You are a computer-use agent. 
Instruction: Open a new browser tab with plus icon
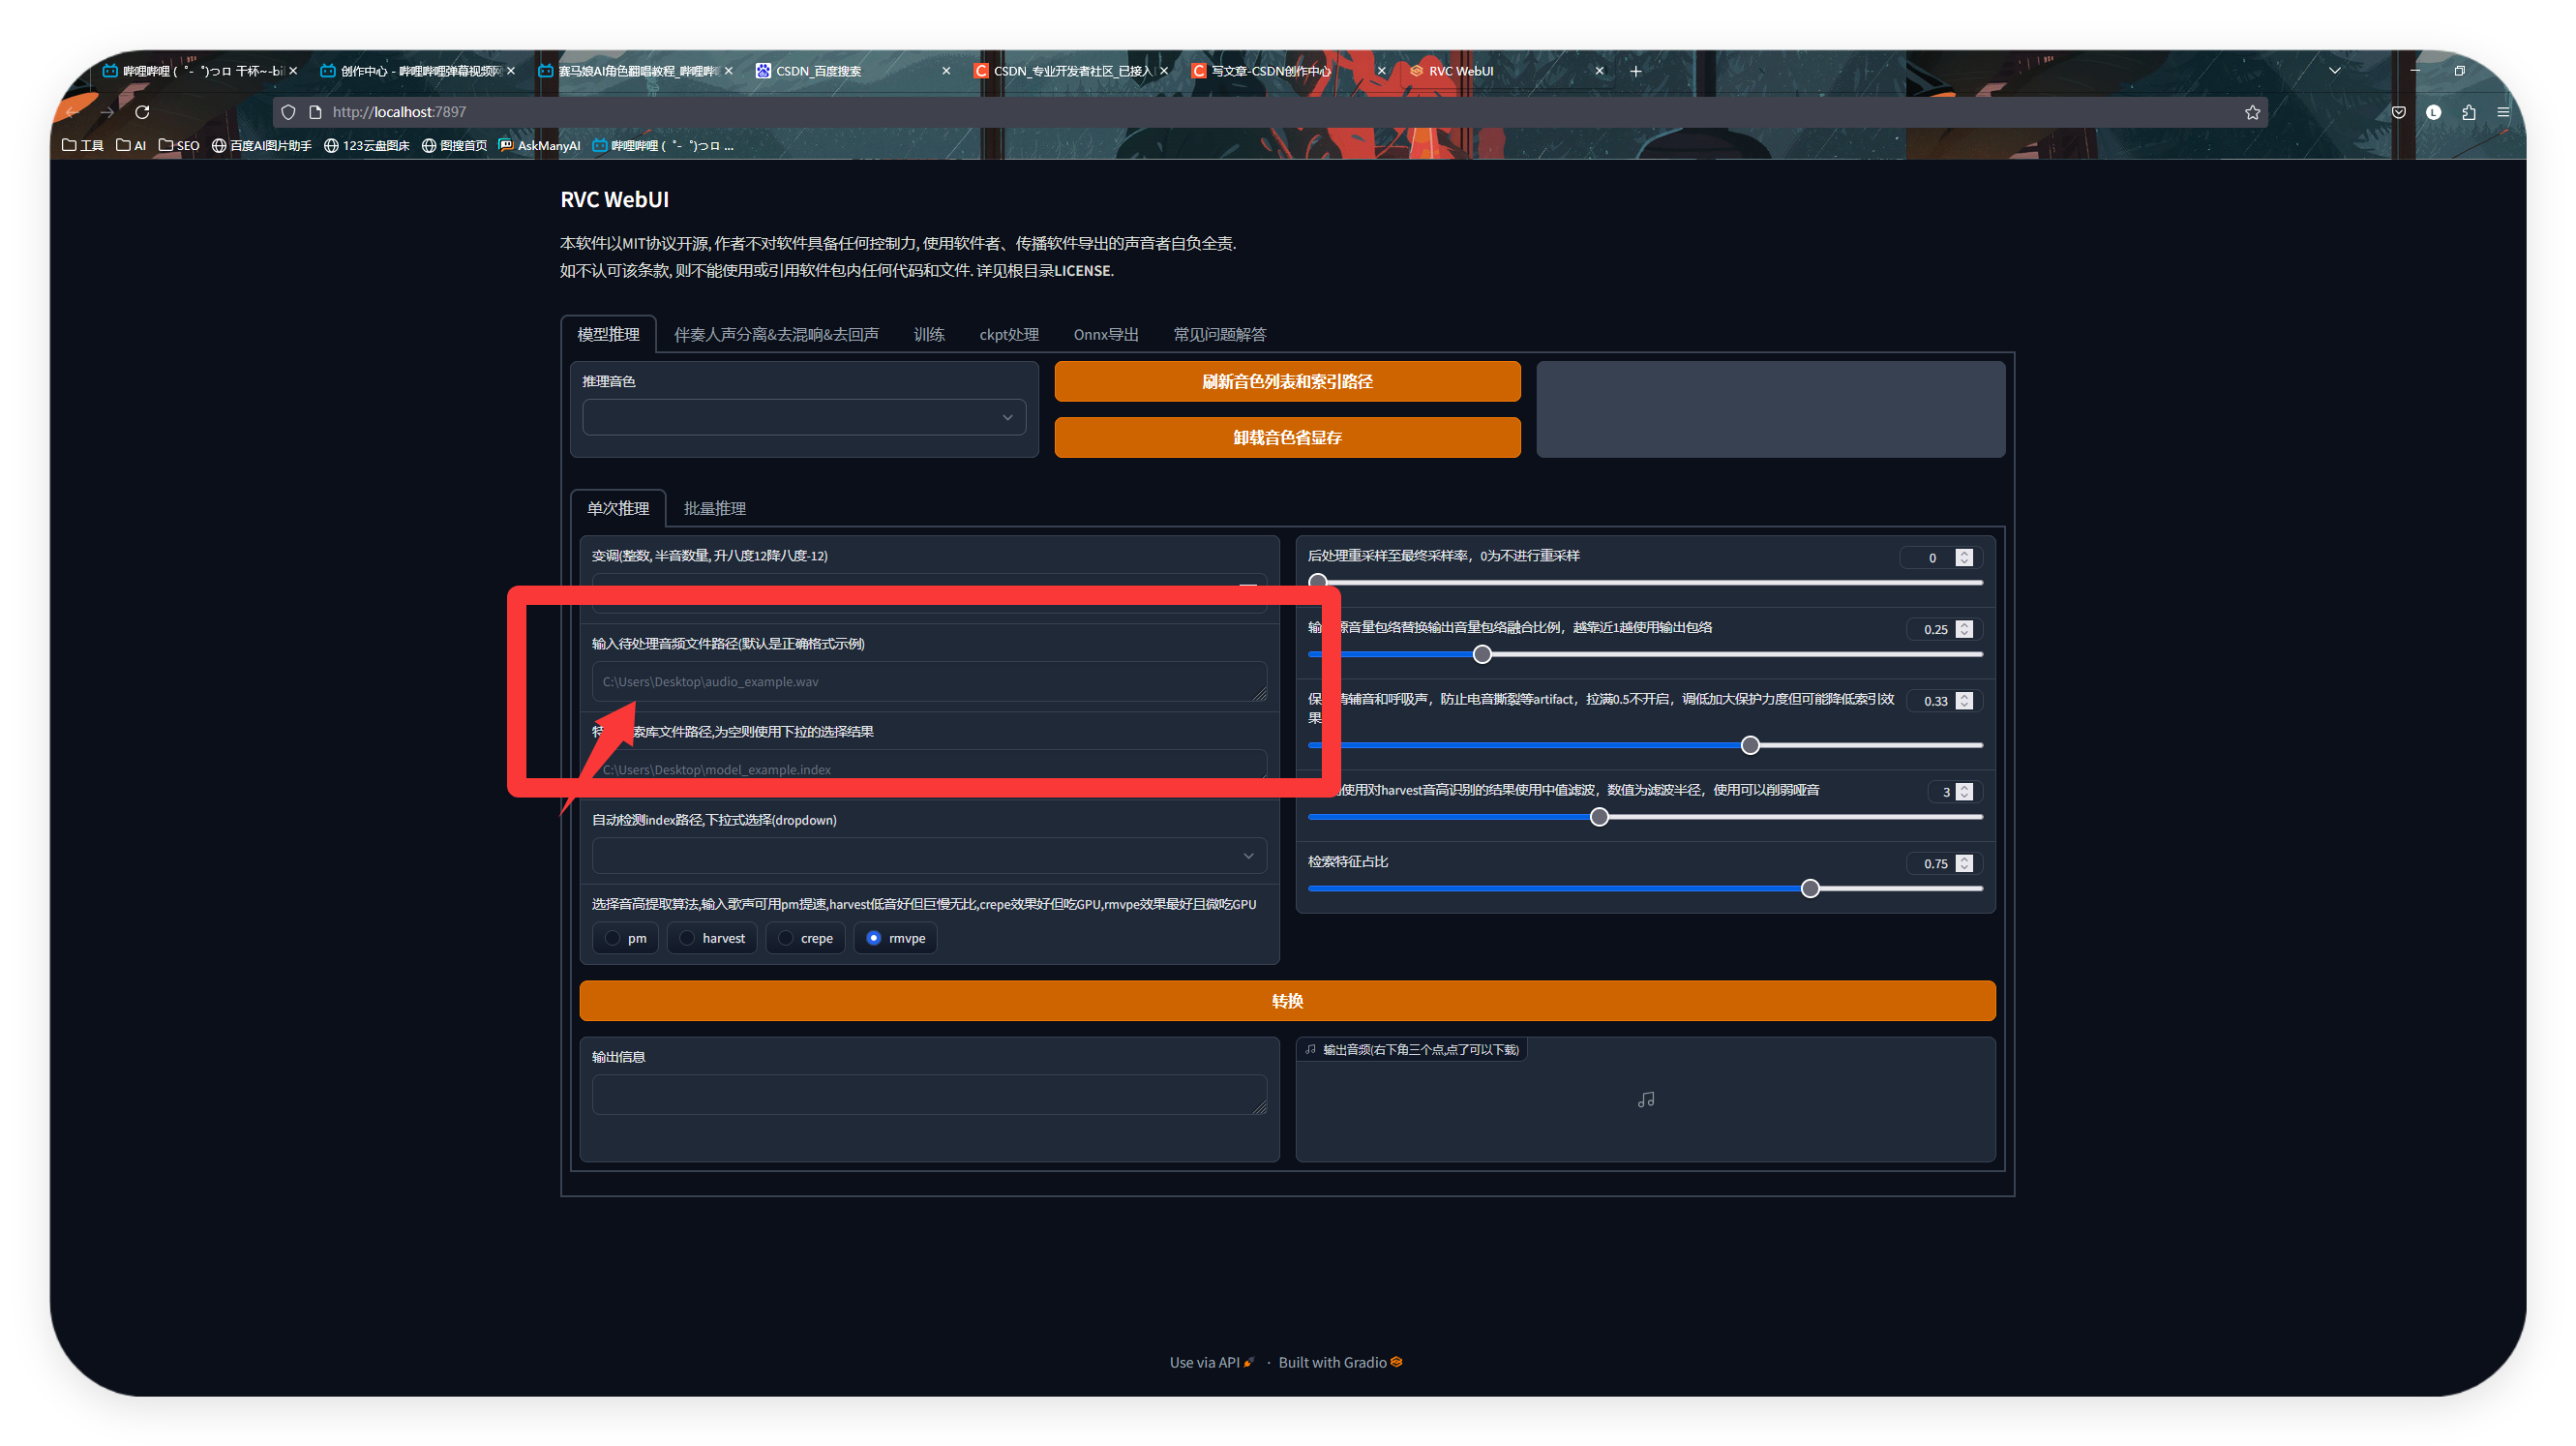click(x=1636, y=71)
